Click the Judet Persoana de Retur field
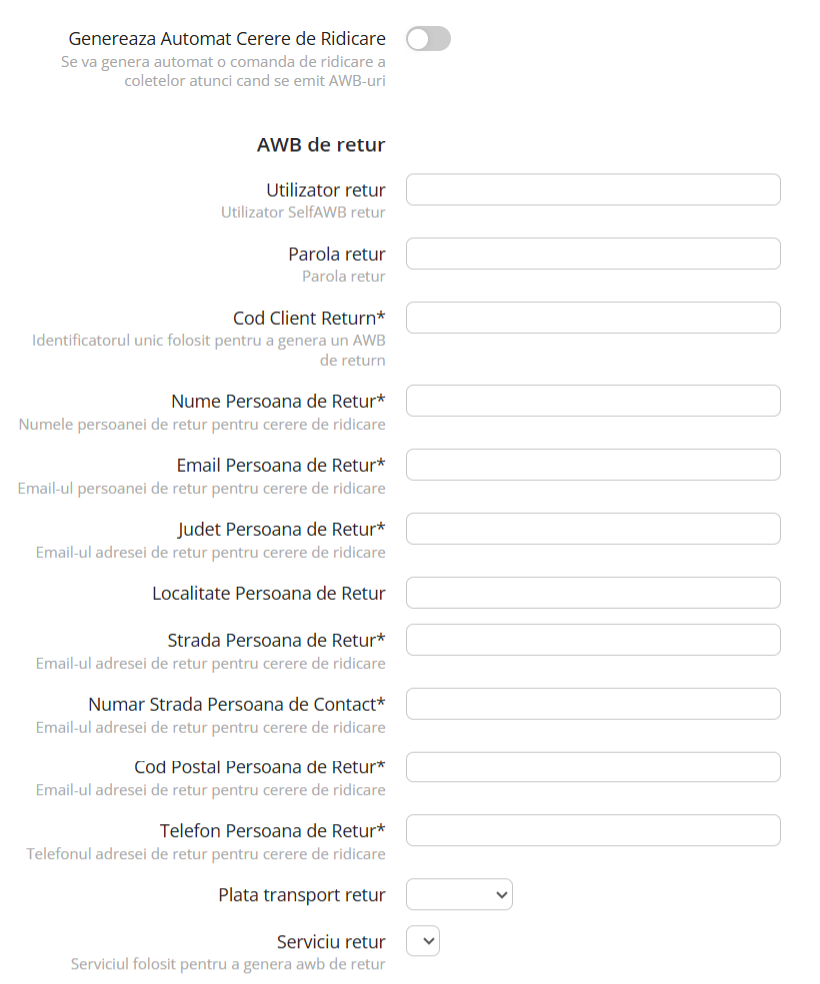The width and height of the screenshot is (820, 984). 592,528
